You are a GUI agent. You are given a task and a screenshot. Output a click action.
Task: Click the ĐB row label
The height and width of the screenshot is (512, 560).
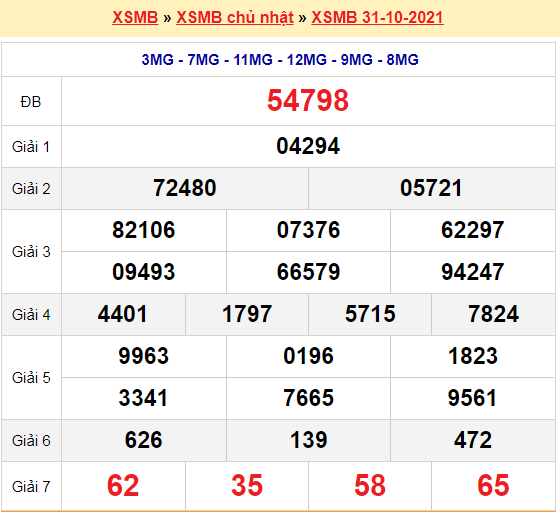31,102
